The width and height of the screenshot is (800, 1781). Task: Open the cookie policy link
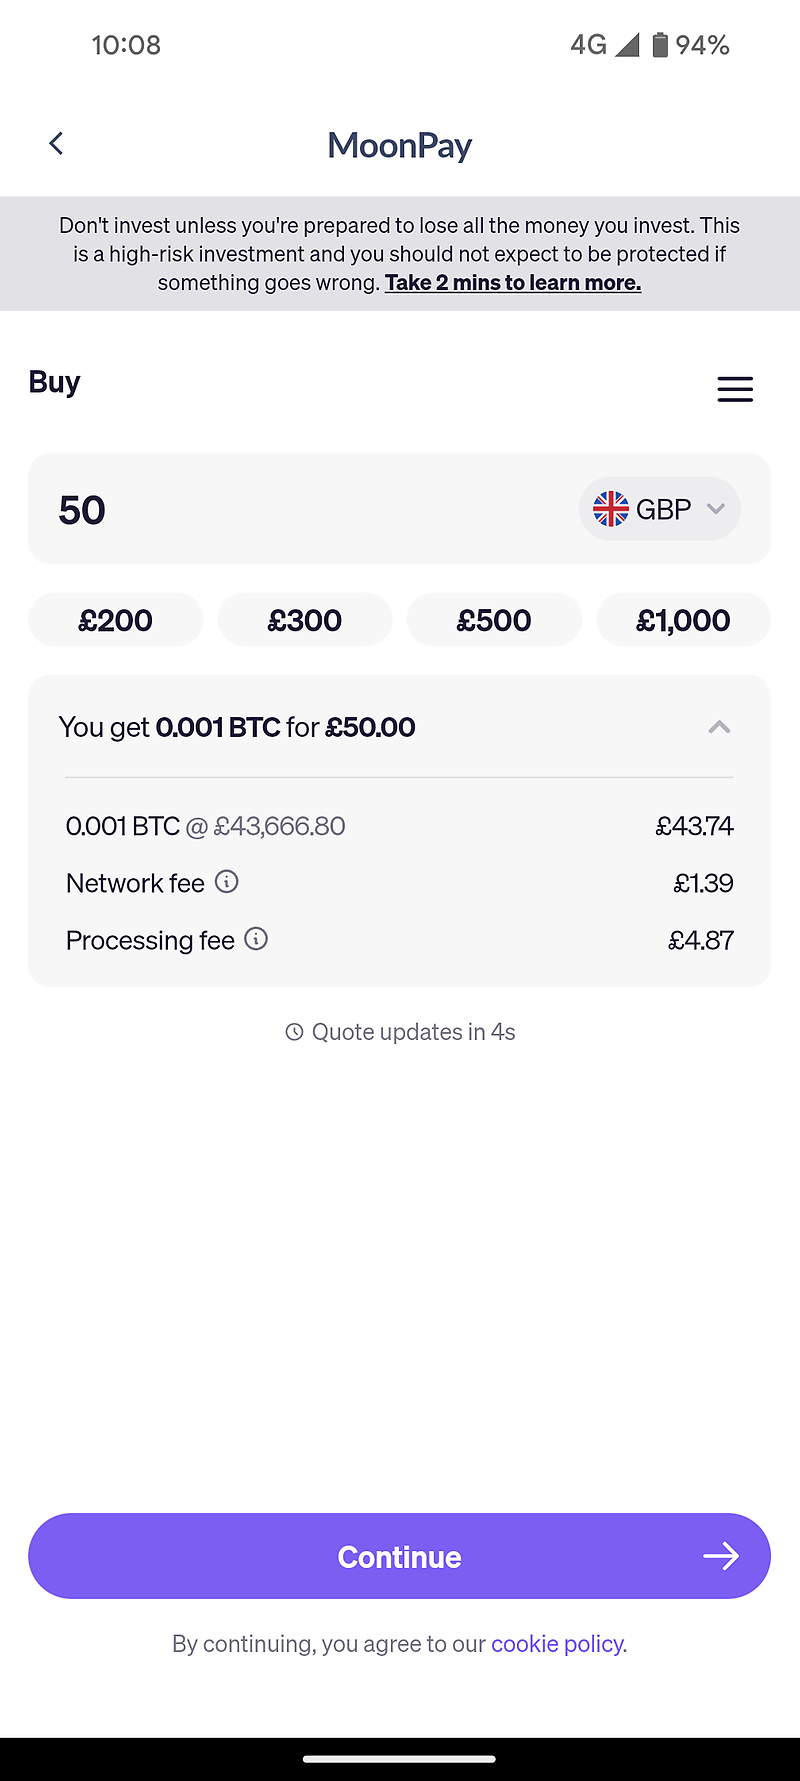click(x=558, y=1644)
